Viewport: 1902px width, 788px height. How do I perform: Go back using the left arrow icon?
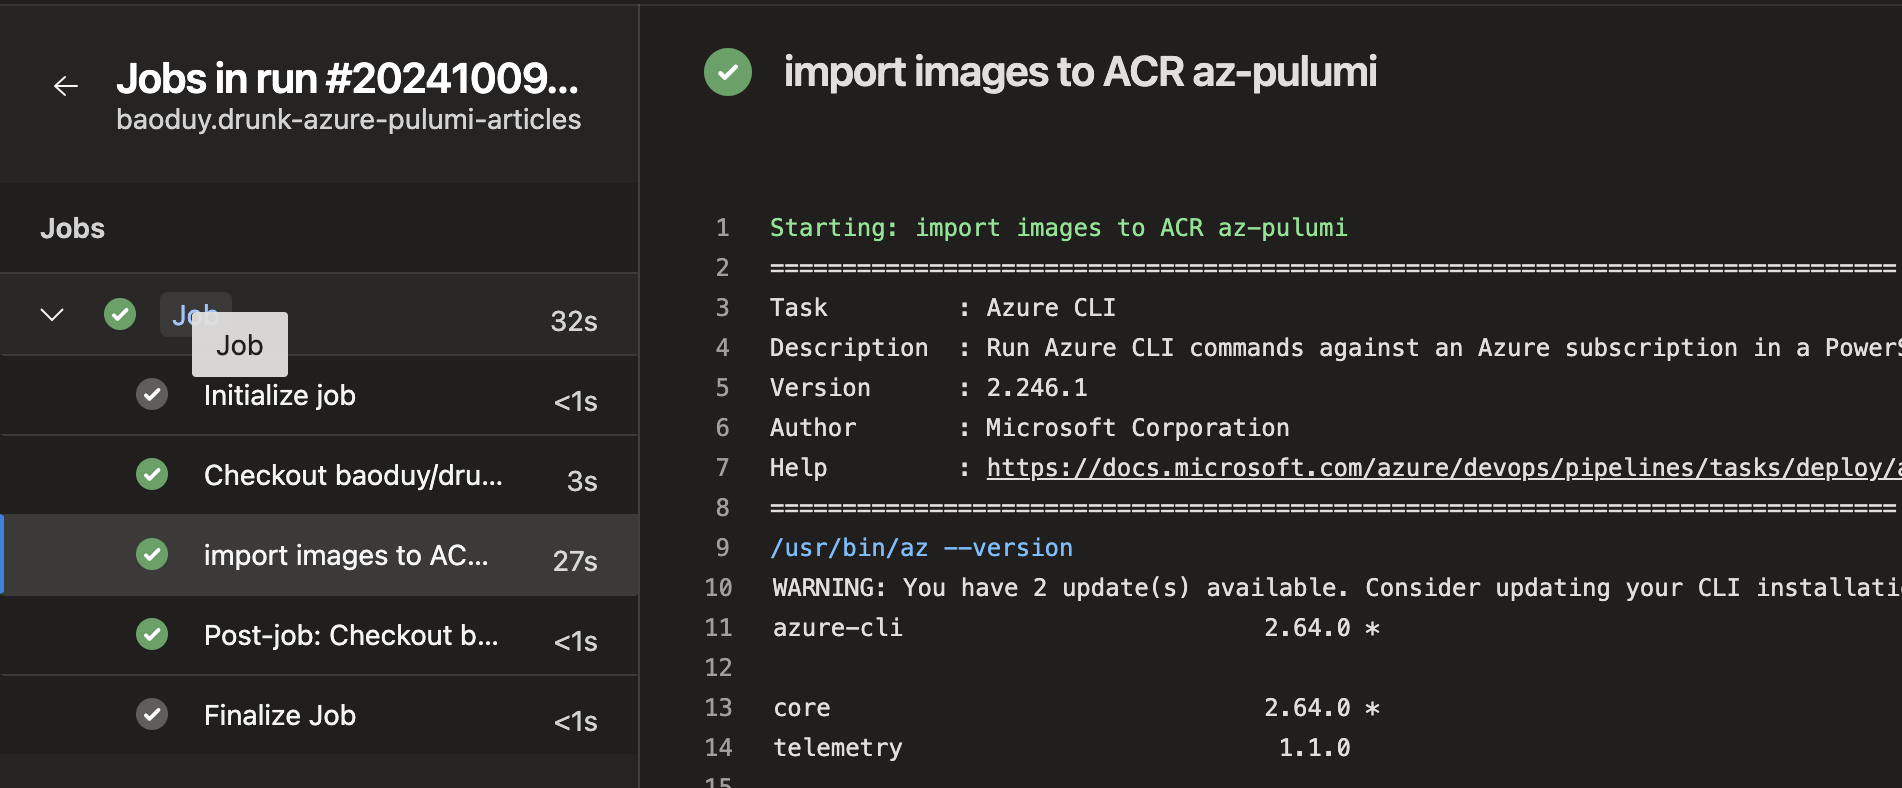[66, 86]
